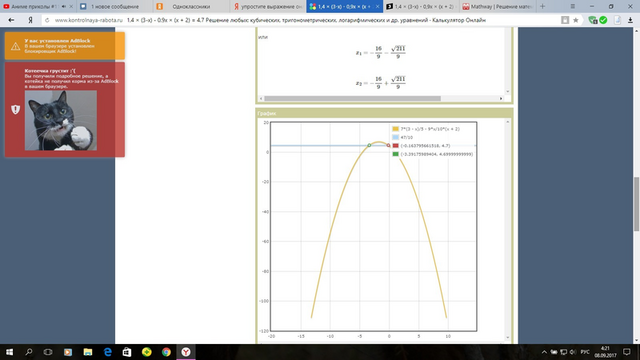The height and width of the screenshot is (360, 640).
Task: Bookmark this page with the star icon
Action: coord(576,20)
